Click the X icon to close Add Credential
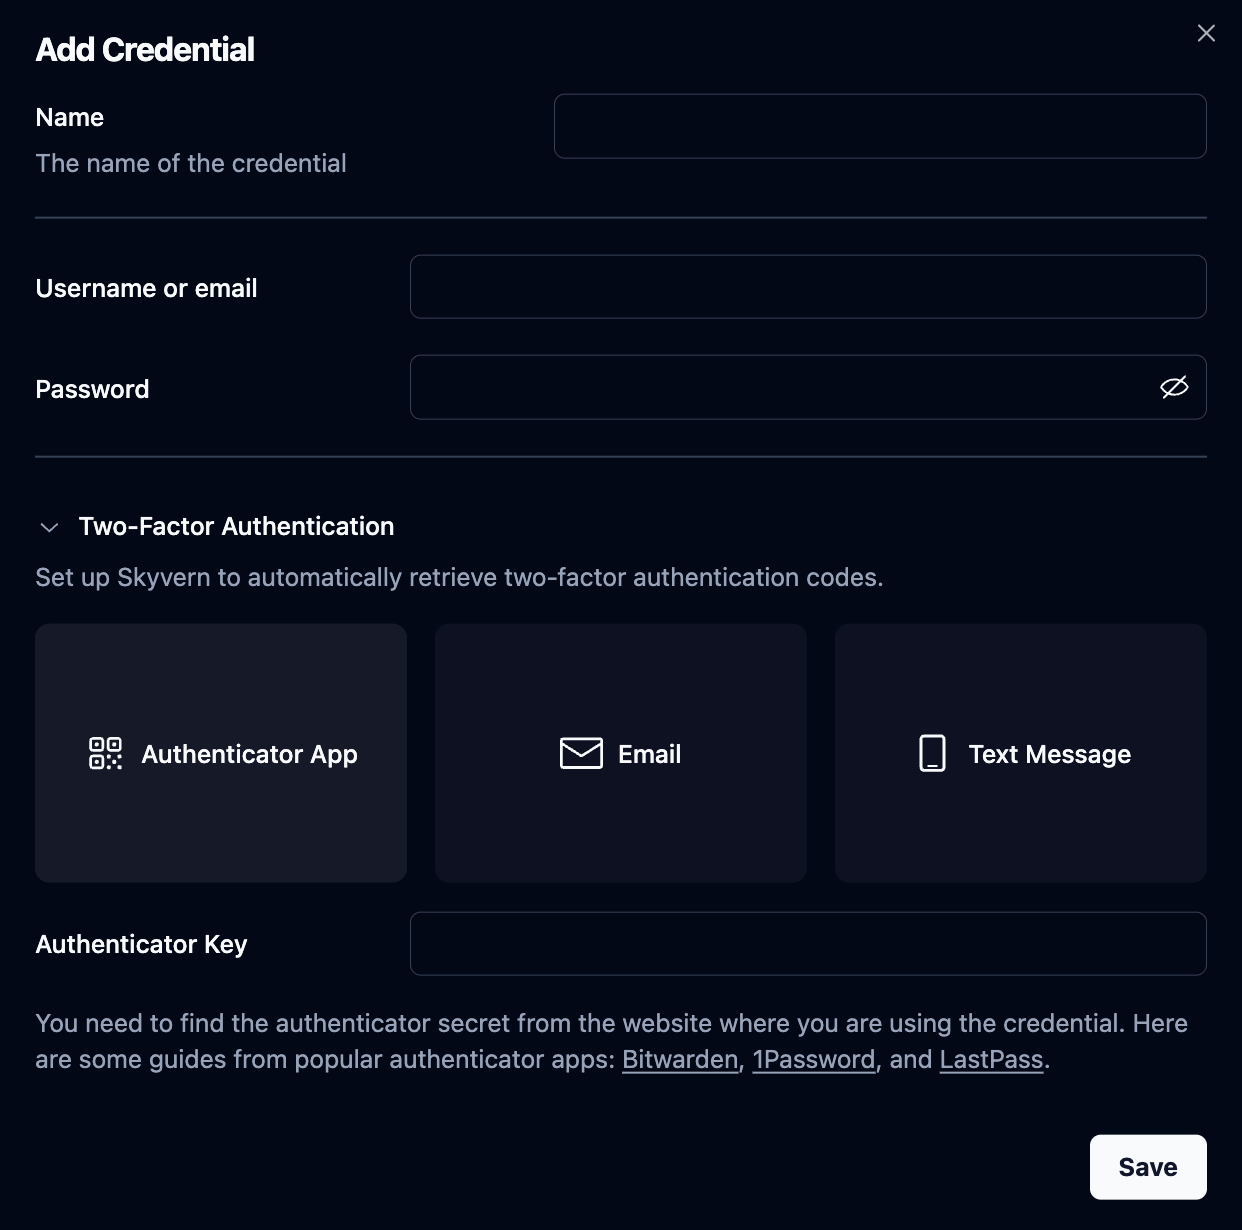 (1206, 33)
